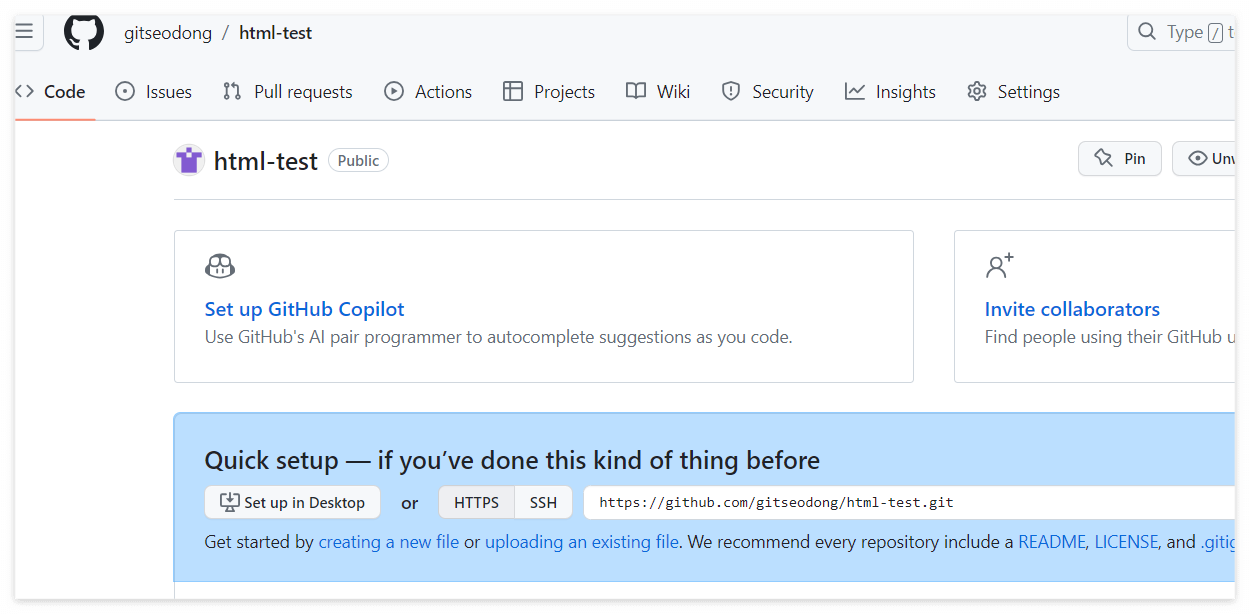Select HTTPS as the clone protocol
This screenshot has height=614, width=1250.
click(x=476, y=502)
